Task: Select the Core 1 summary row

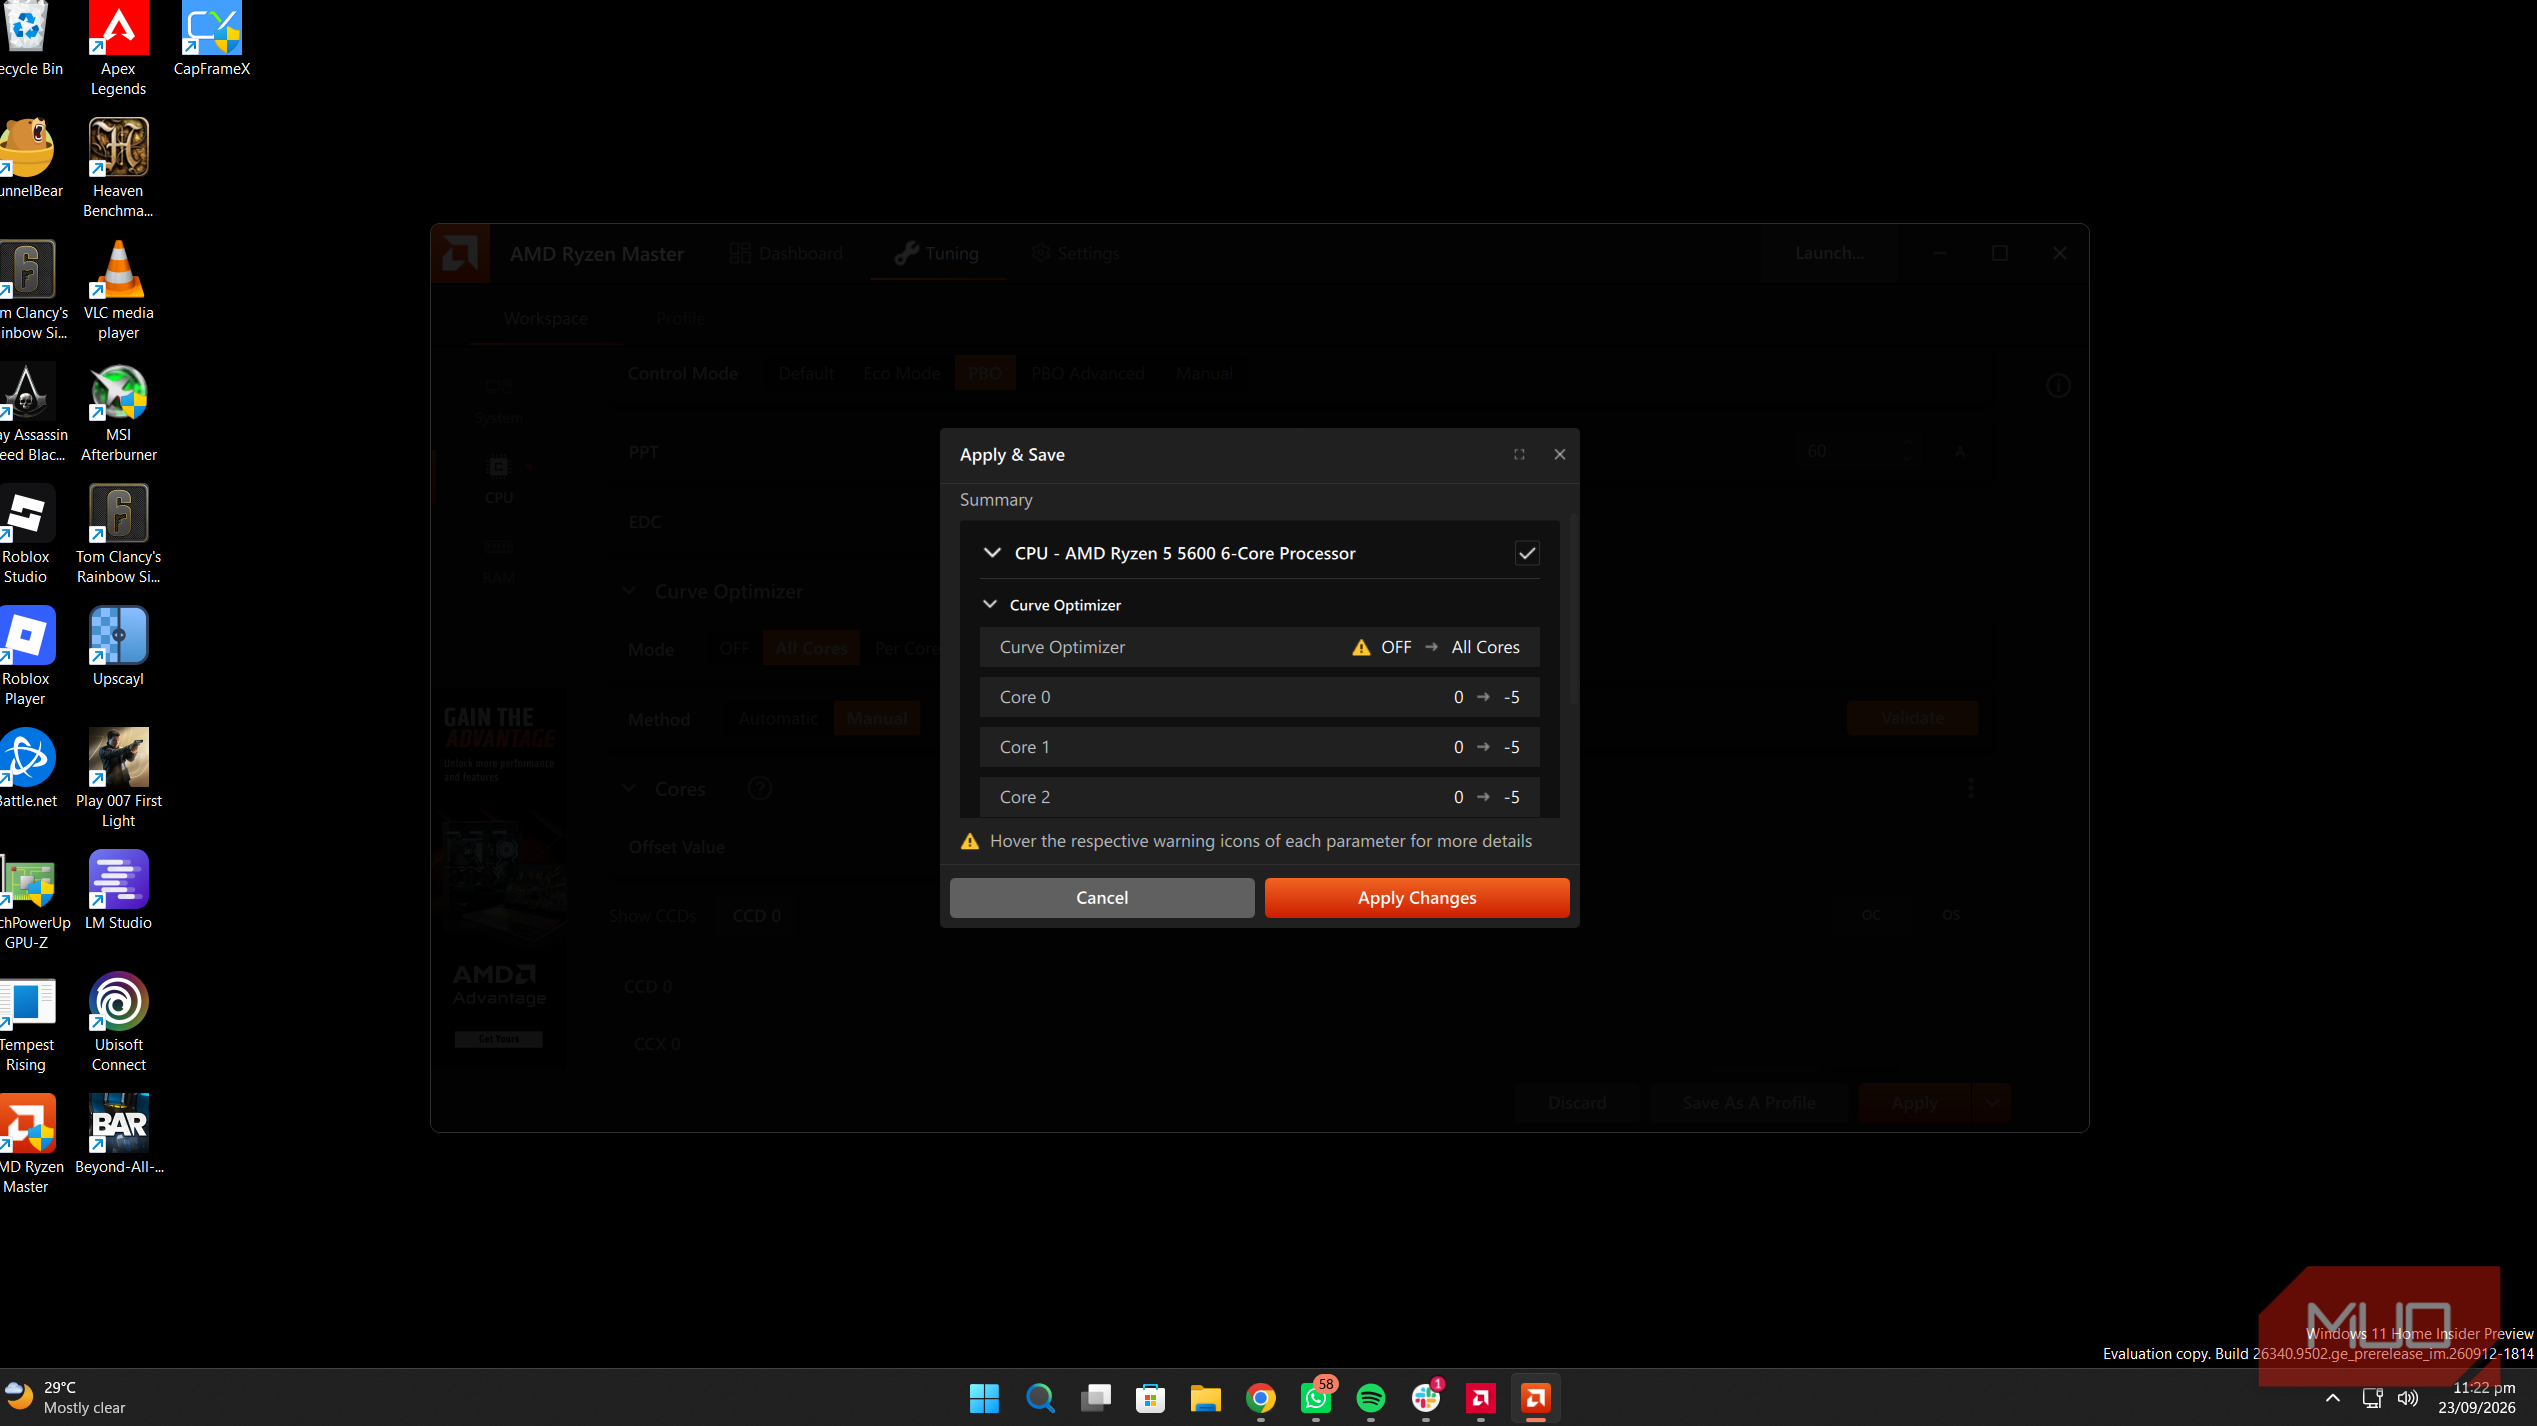Action: pos(1259,747)
